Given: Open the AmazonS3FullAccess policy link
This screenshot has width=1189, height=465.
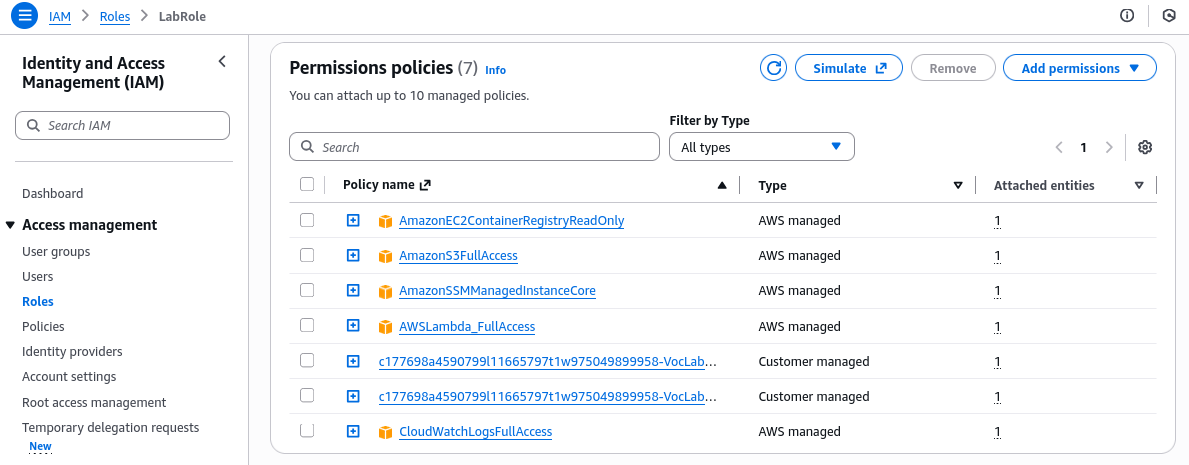Looking at the screenshot, I should pyautogui.click(x=458, y=256).
